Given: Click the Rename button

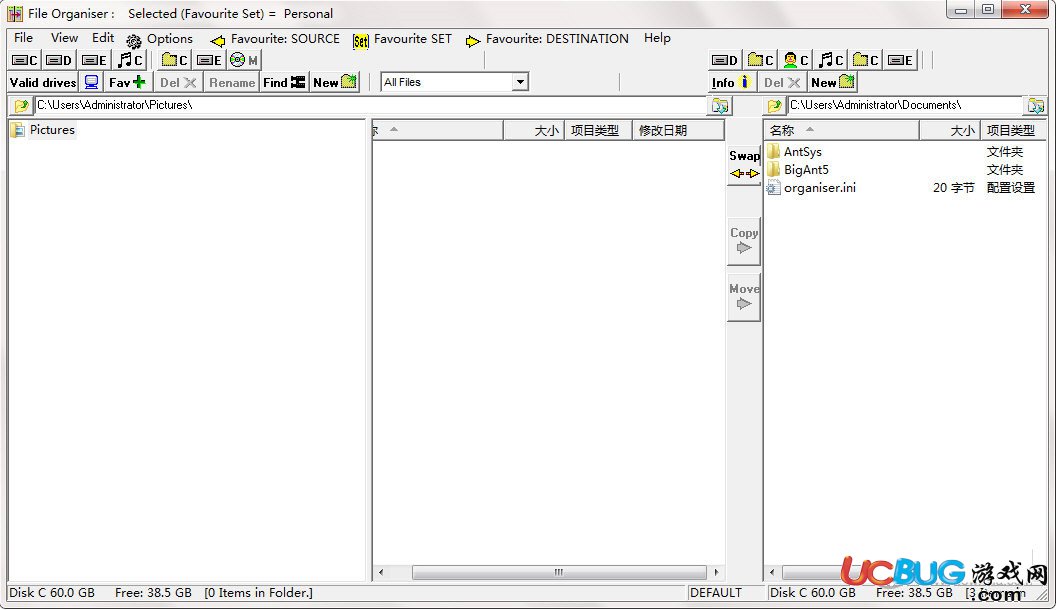Looking at the screenshot, I should pyautogui.click(x=232, y=82).
